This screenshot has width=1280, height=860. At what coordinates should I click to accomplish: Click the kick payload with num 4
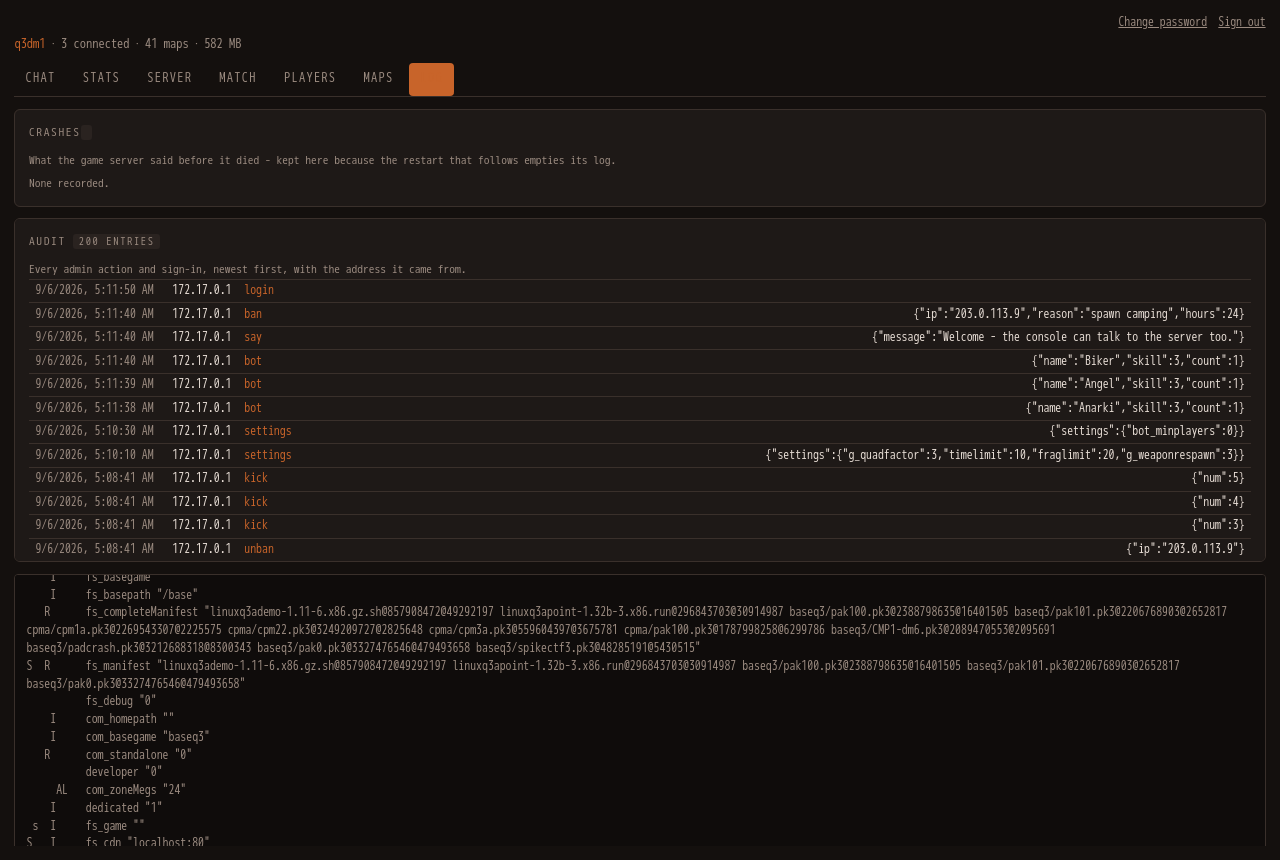pos(1218,502)
